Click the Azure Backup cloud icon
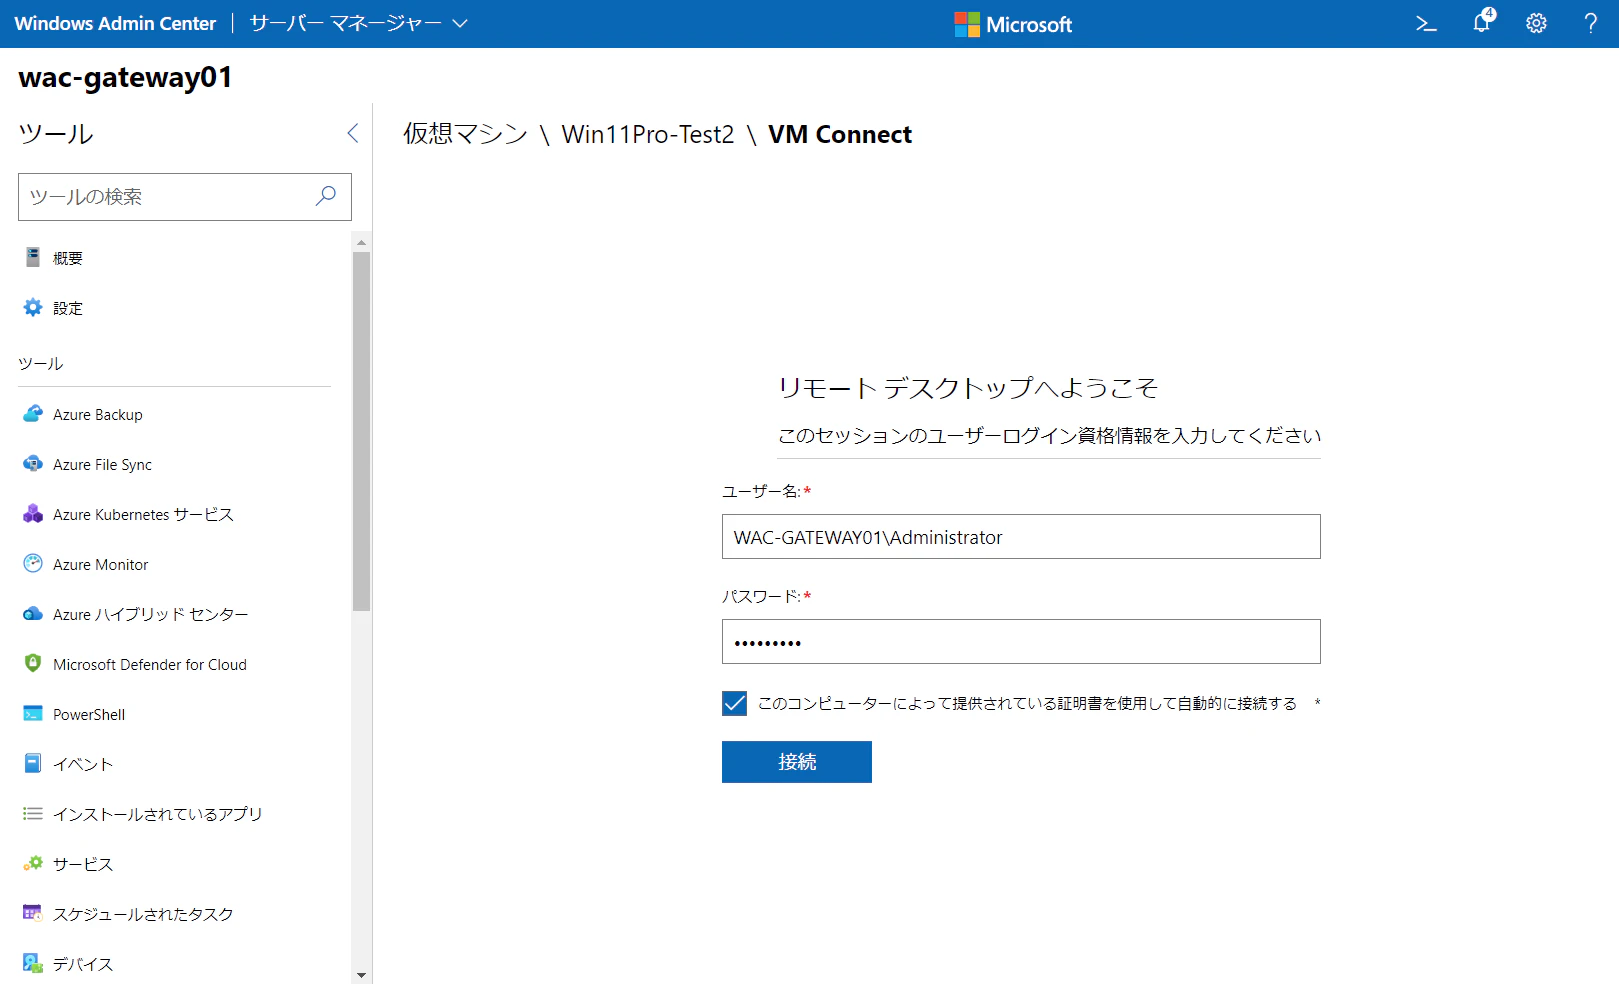Screen dimensions: 1619x984 (33, 413)
